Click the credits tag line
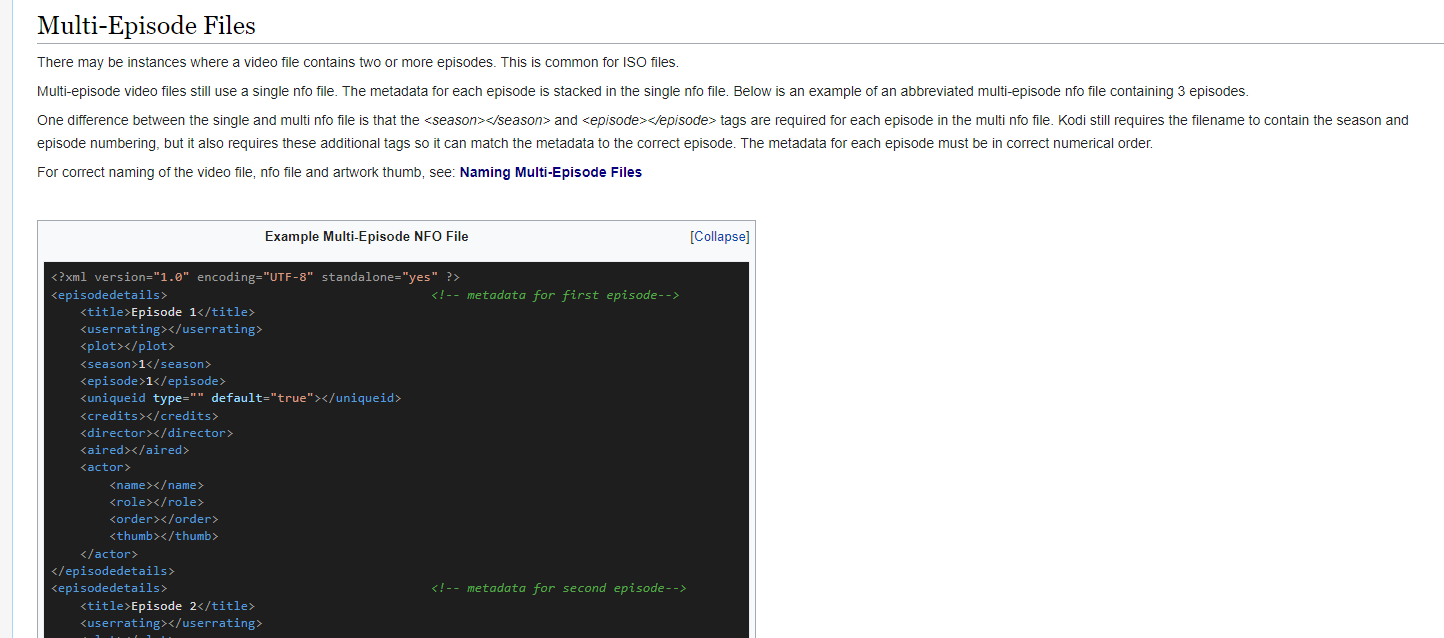Screen dimensions: 1444x638 click(x=148, y=416)
